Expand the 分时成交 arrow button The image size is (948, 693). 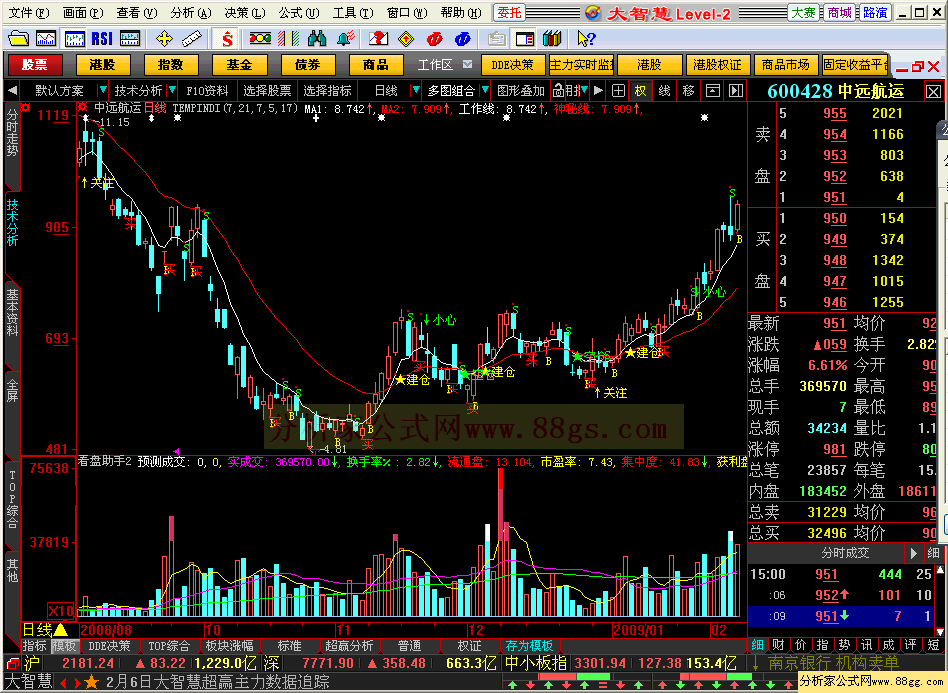pos(914,553)
